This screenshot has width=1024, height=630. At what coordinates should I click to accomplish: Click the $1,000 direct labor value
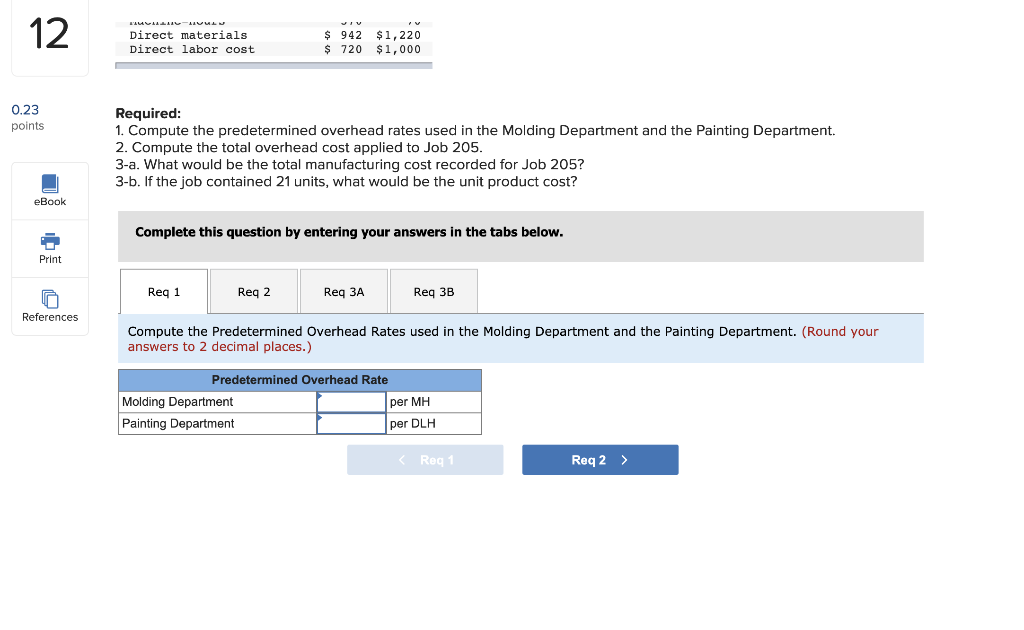tap(398, 50)
